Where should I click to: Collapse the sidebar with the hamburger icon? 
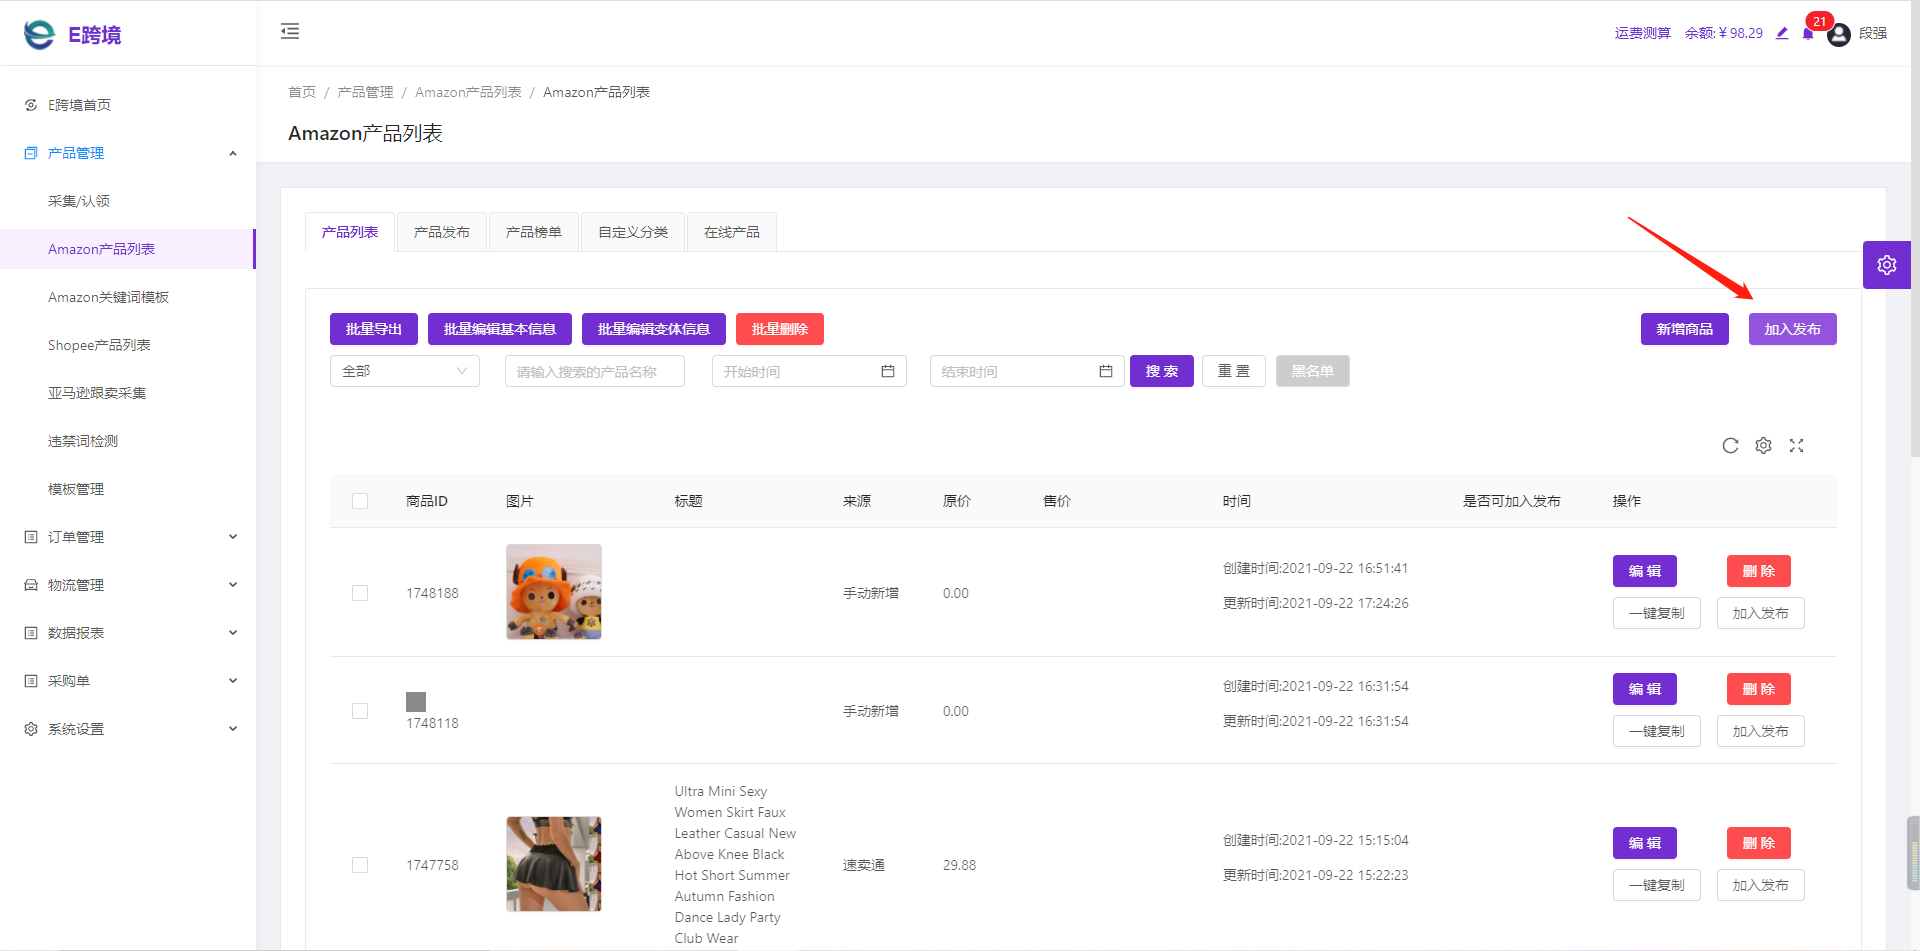tap(290, 31)
